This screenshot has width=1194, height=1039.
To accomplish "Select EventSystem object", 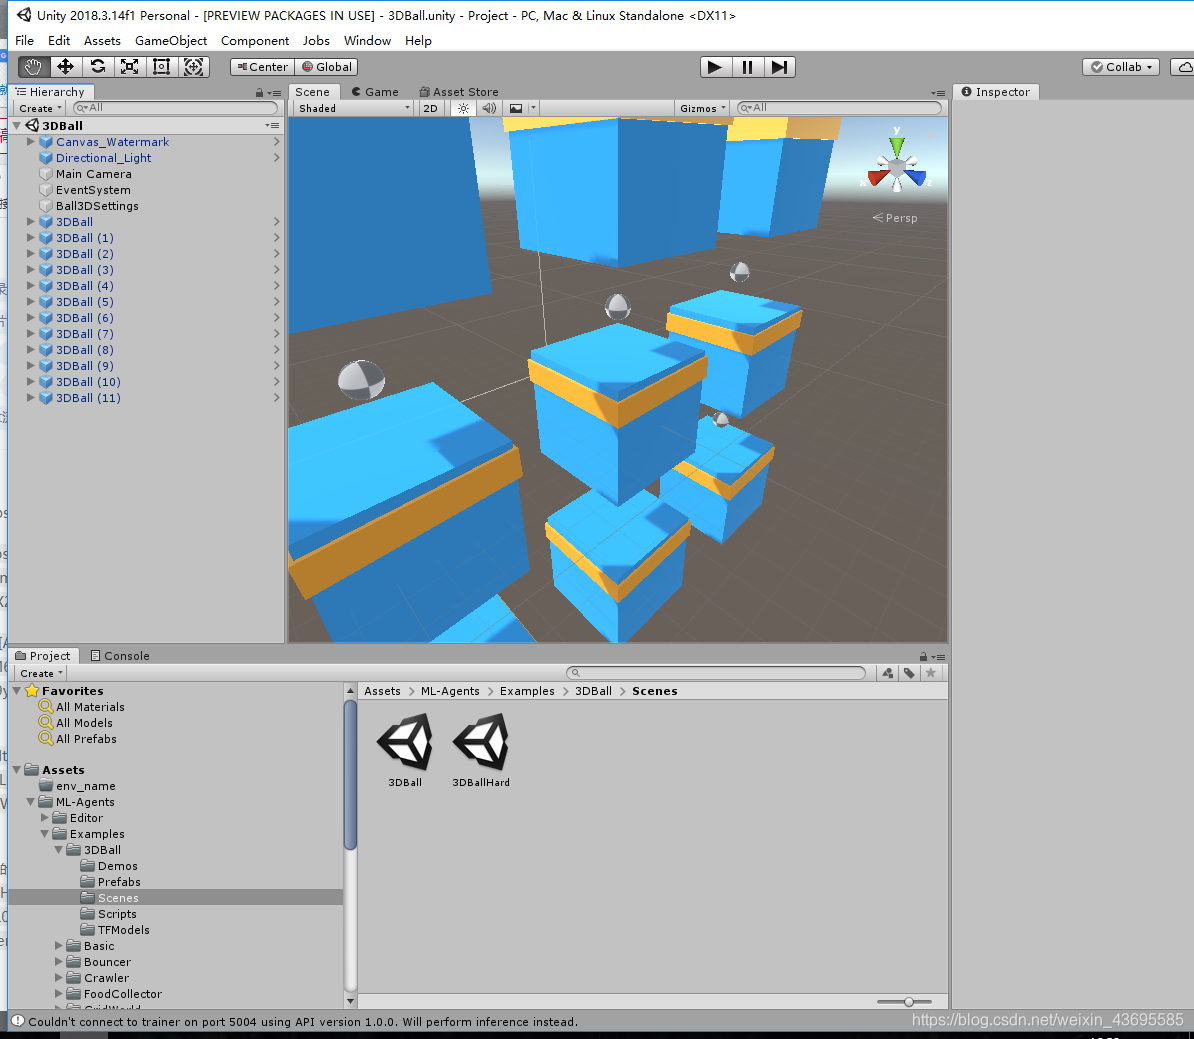I will [x=93, y=190].
